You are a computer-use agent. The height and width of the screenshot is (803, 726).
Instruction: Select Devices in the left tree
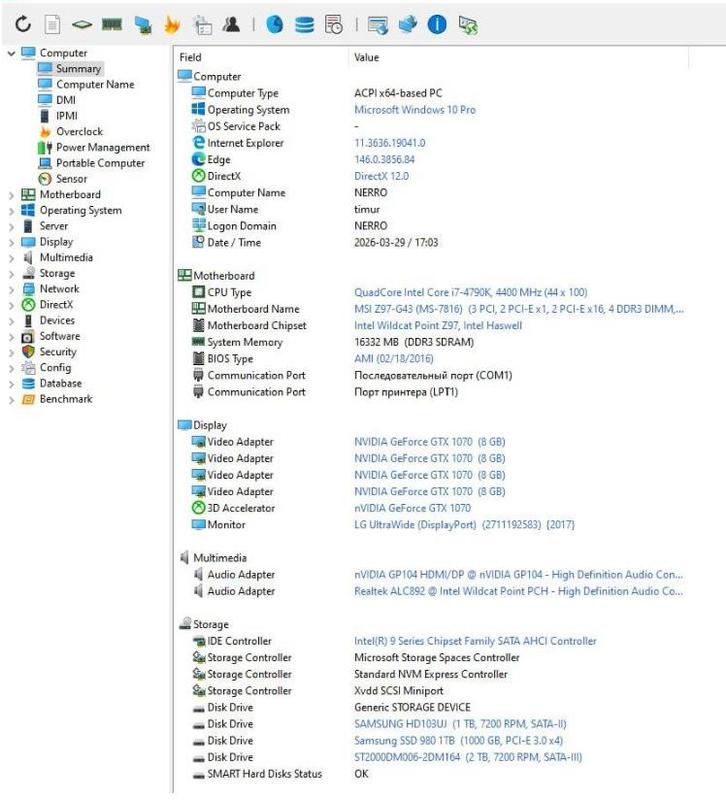click(57, 321)
